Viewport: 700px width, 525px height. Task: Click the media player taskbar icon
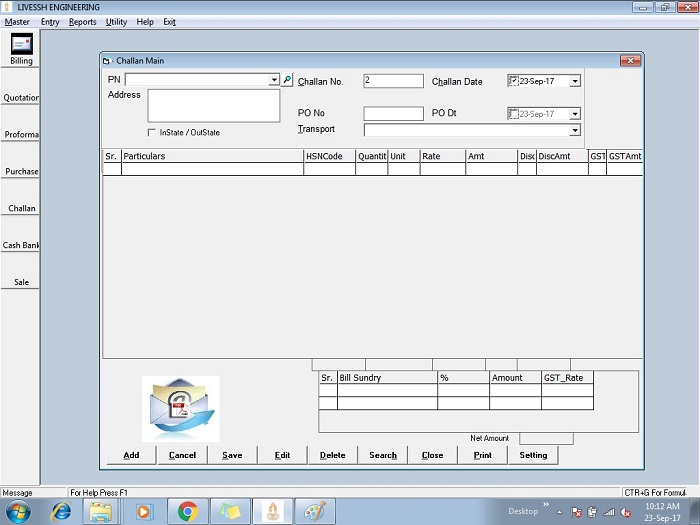(x=144, y=511)
